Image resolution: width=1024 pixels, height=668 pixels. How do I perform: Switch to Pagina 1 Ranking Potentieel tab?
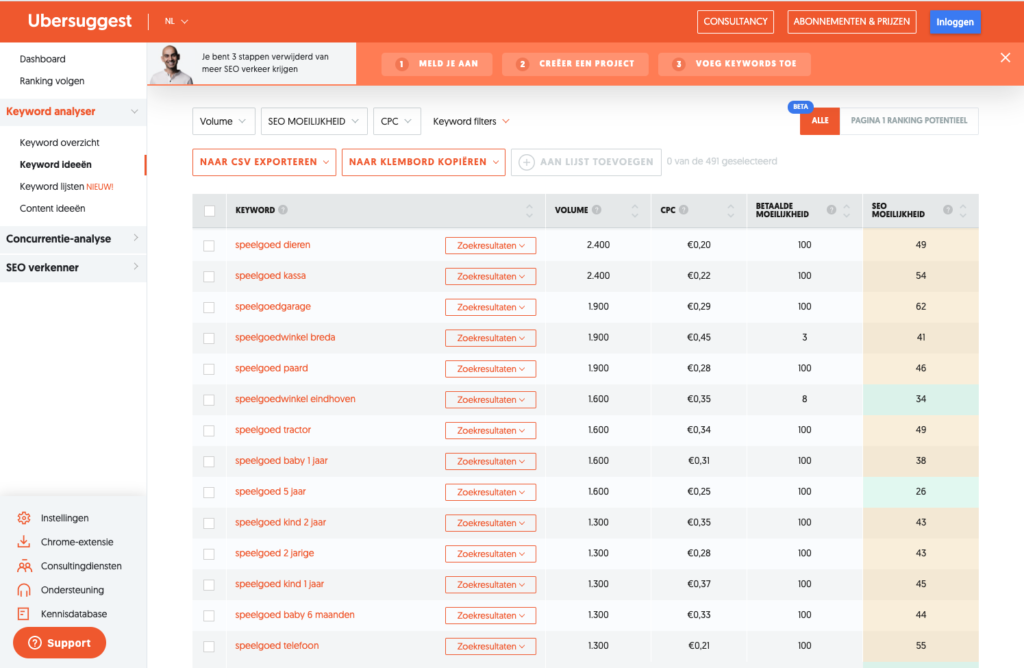(x=908, y=121)
